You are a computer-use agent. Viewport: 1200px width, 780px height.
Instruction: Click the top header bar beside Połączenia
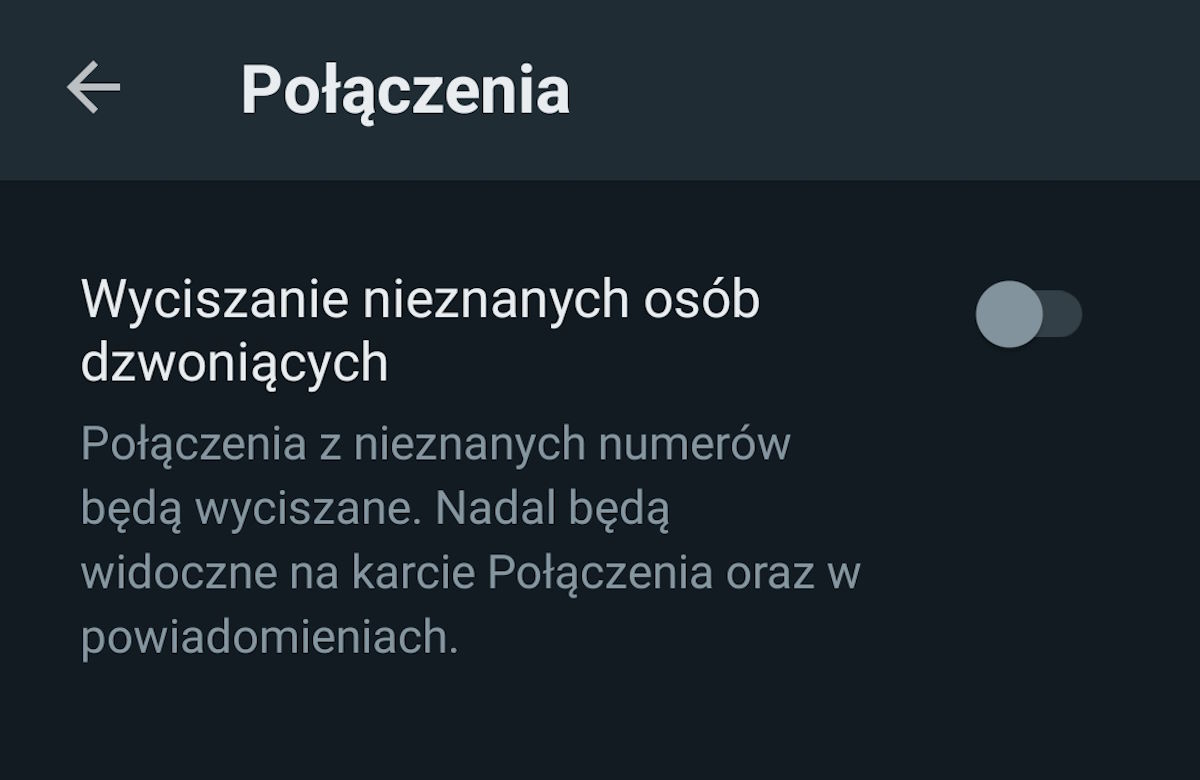point(850,90)
